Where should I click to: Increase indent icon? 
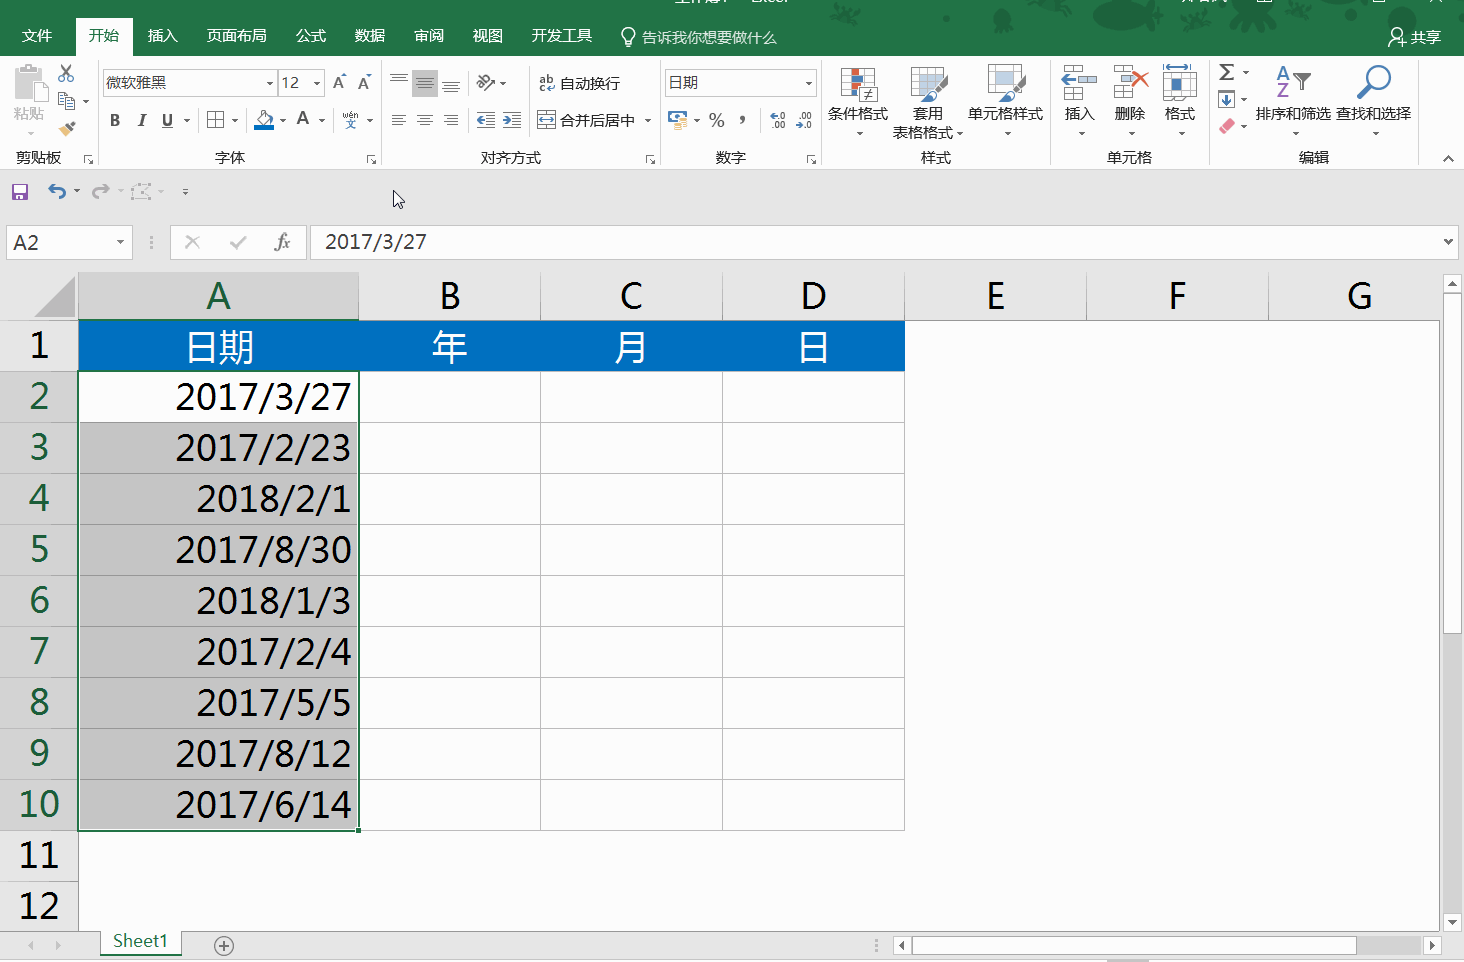512,120
